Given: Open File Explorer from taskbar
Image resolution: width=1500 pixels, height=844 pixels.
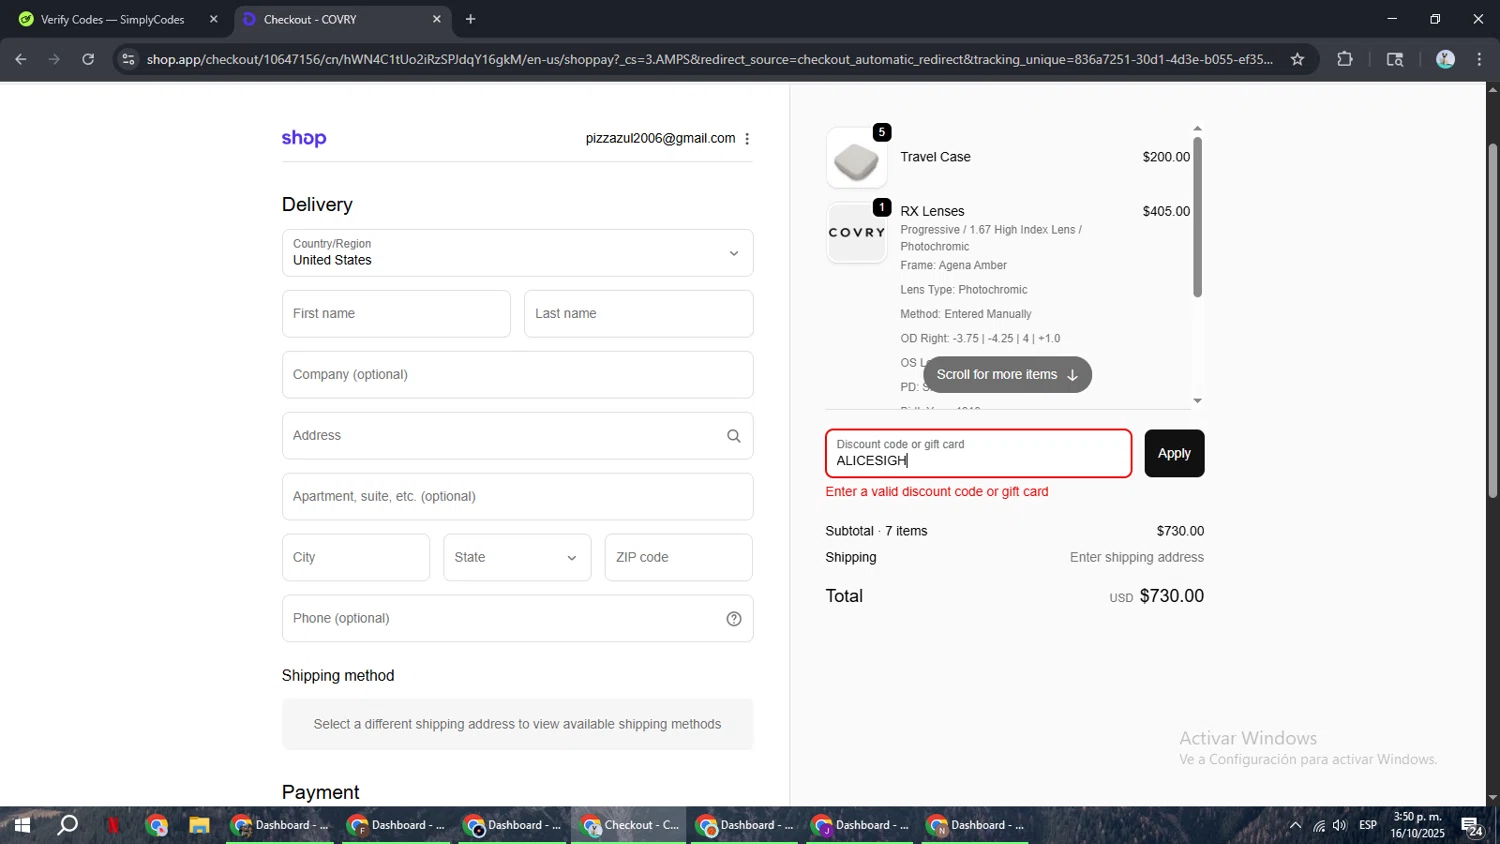Looking at the screenshot, I should pos(199,826).
